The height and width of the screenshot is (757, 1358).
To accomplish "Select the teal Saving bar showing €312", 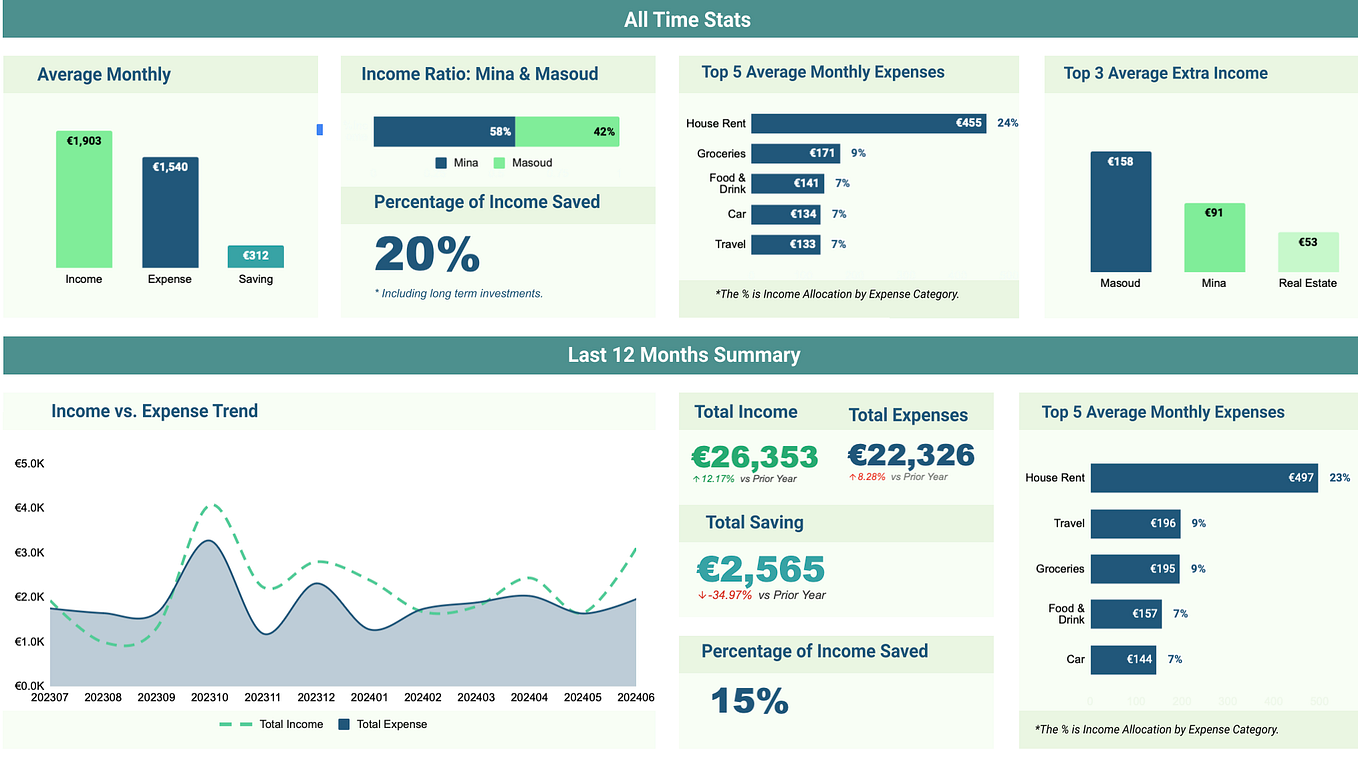I will (x=255, y=257).
